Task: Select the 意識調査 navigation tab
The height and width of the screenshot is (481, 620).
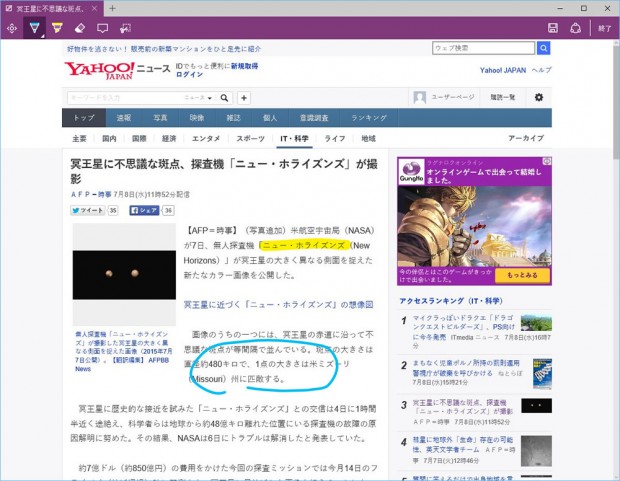Action: (x=314, y=118)
